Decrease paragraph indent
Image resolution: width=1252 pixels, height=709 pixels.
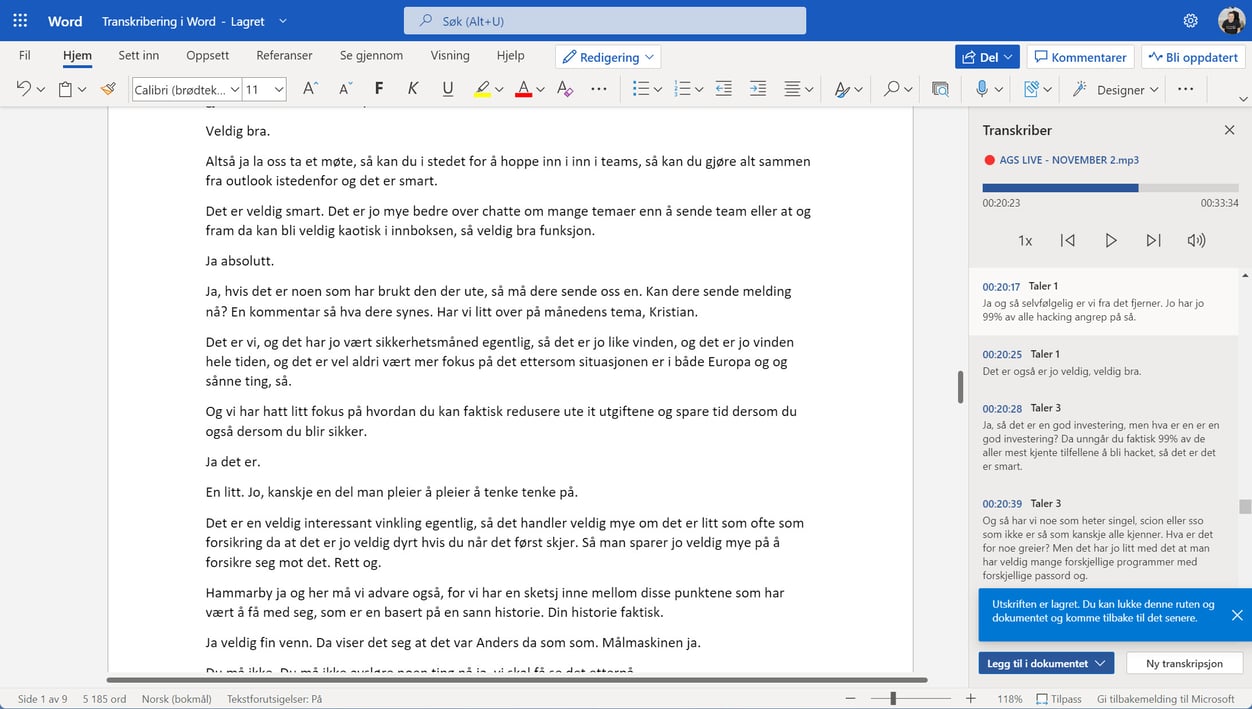(723, 89)
